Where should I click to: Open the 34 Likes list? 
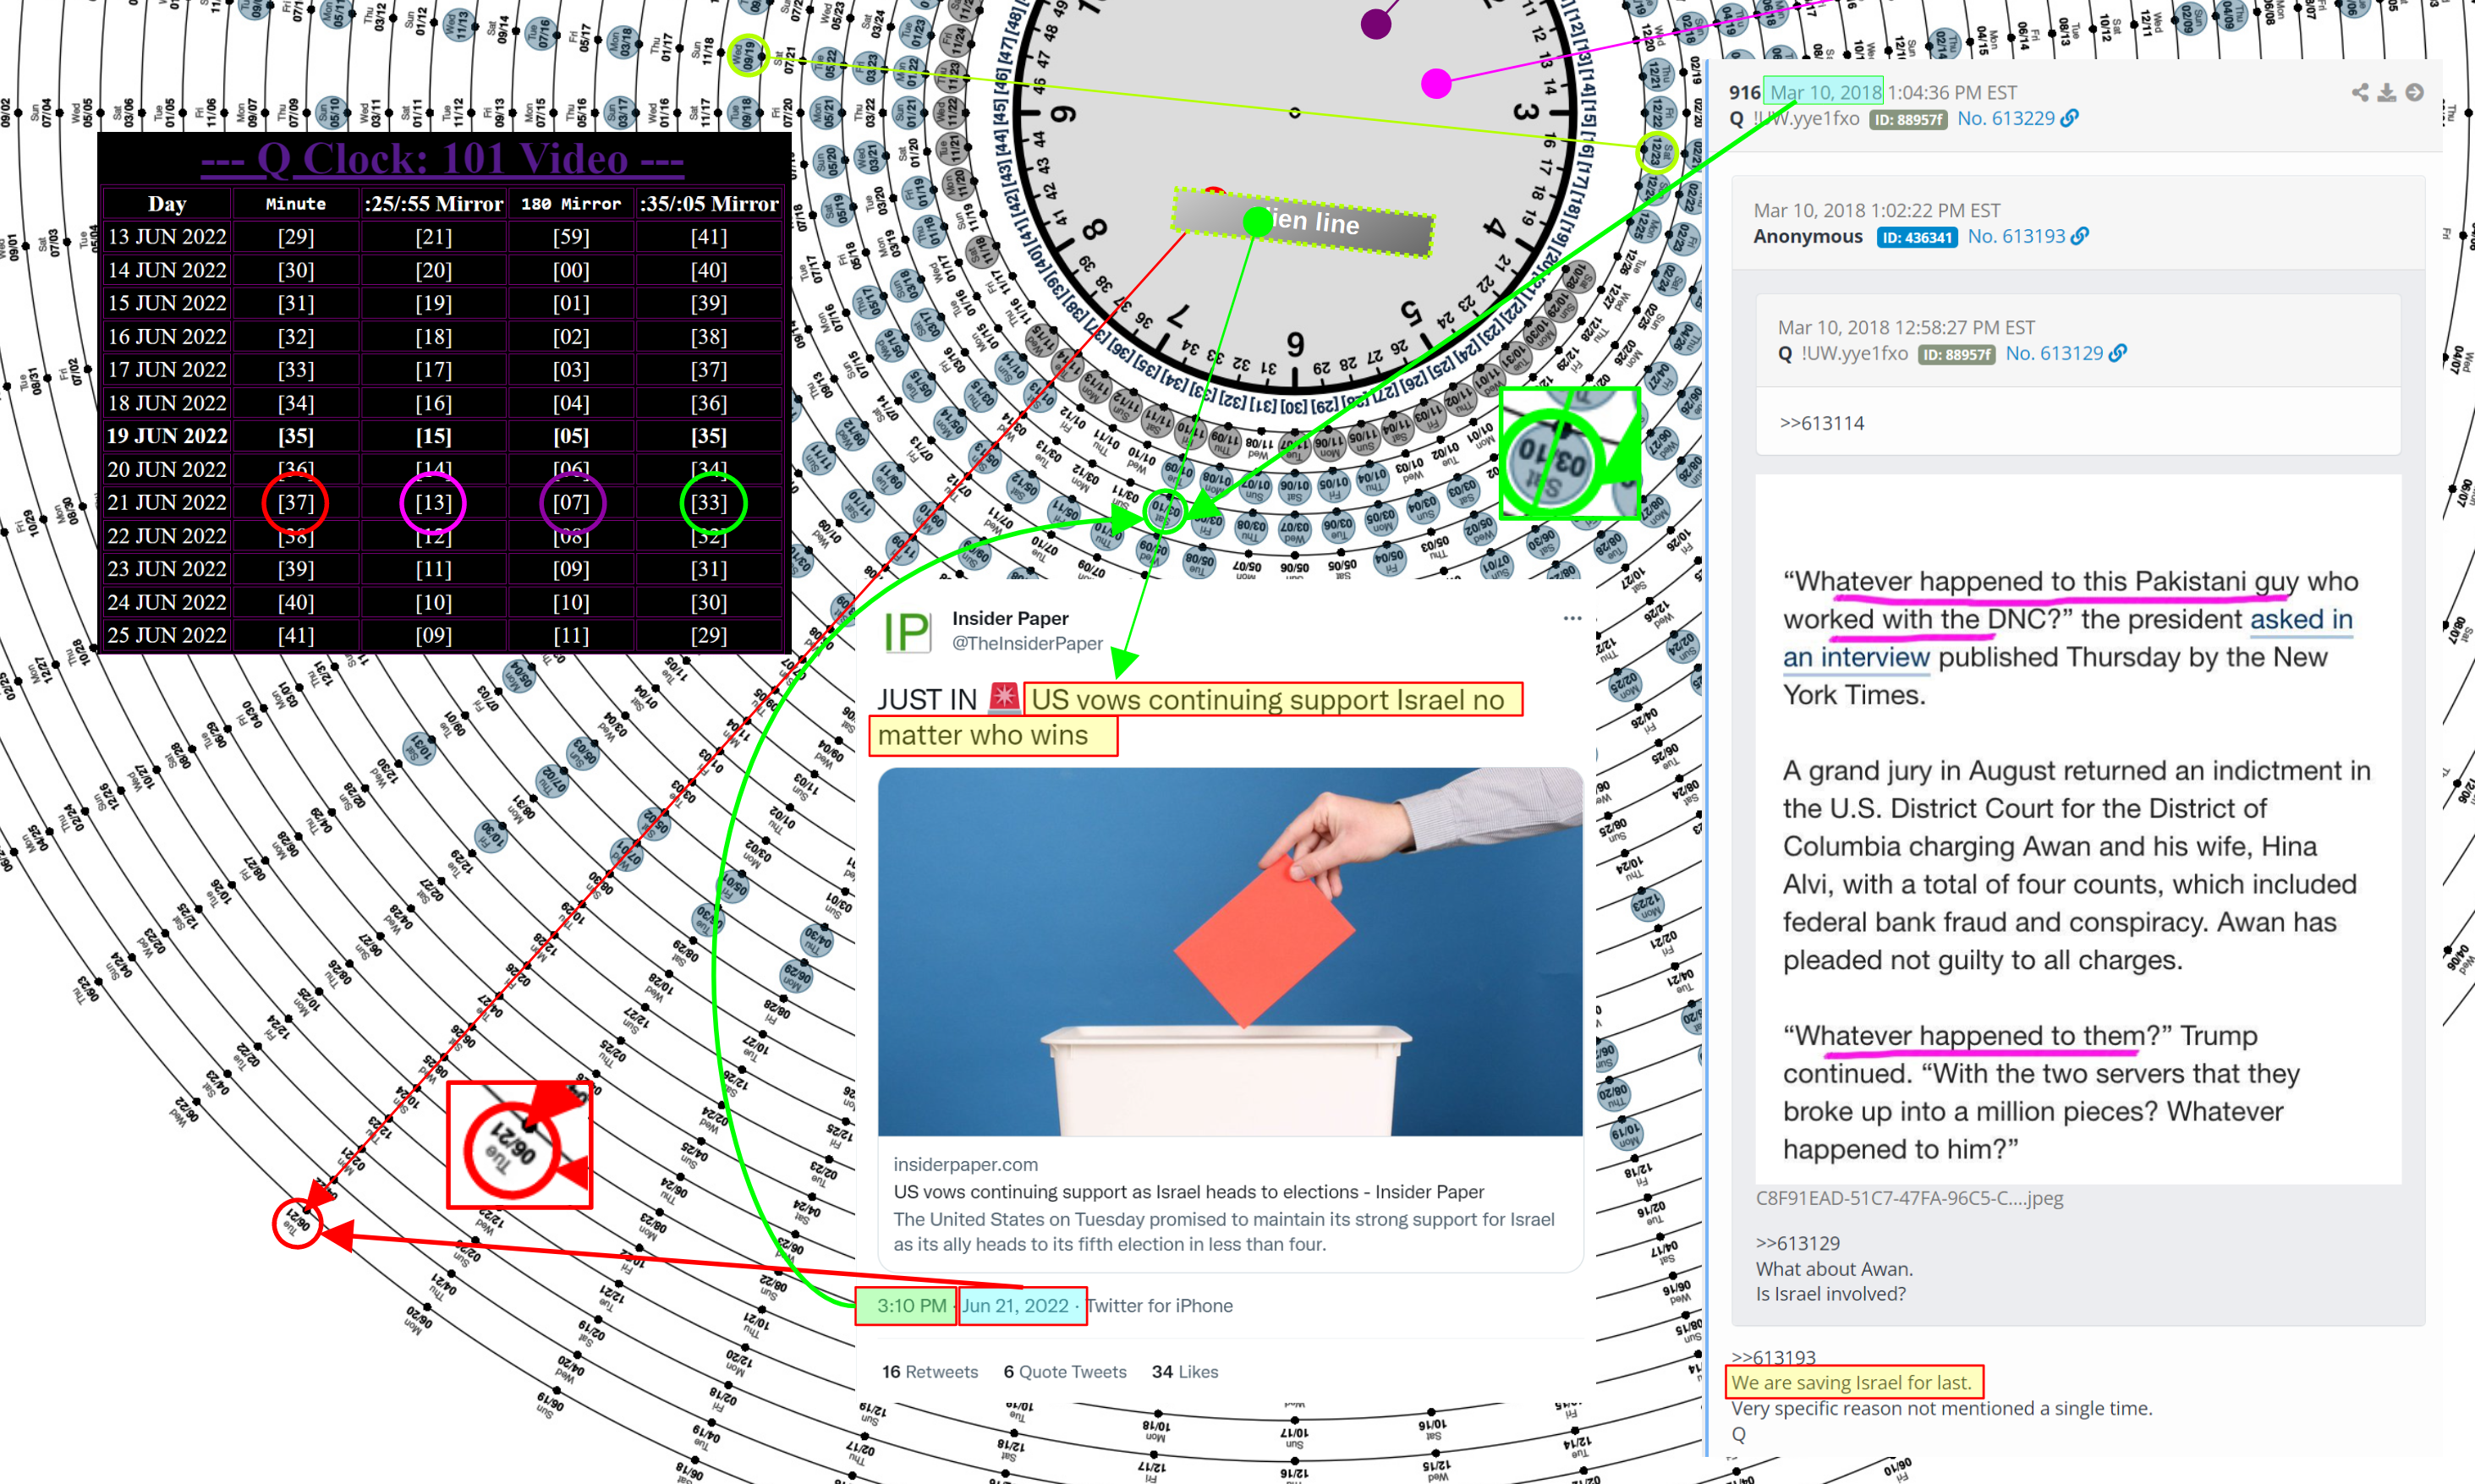1185,1371
